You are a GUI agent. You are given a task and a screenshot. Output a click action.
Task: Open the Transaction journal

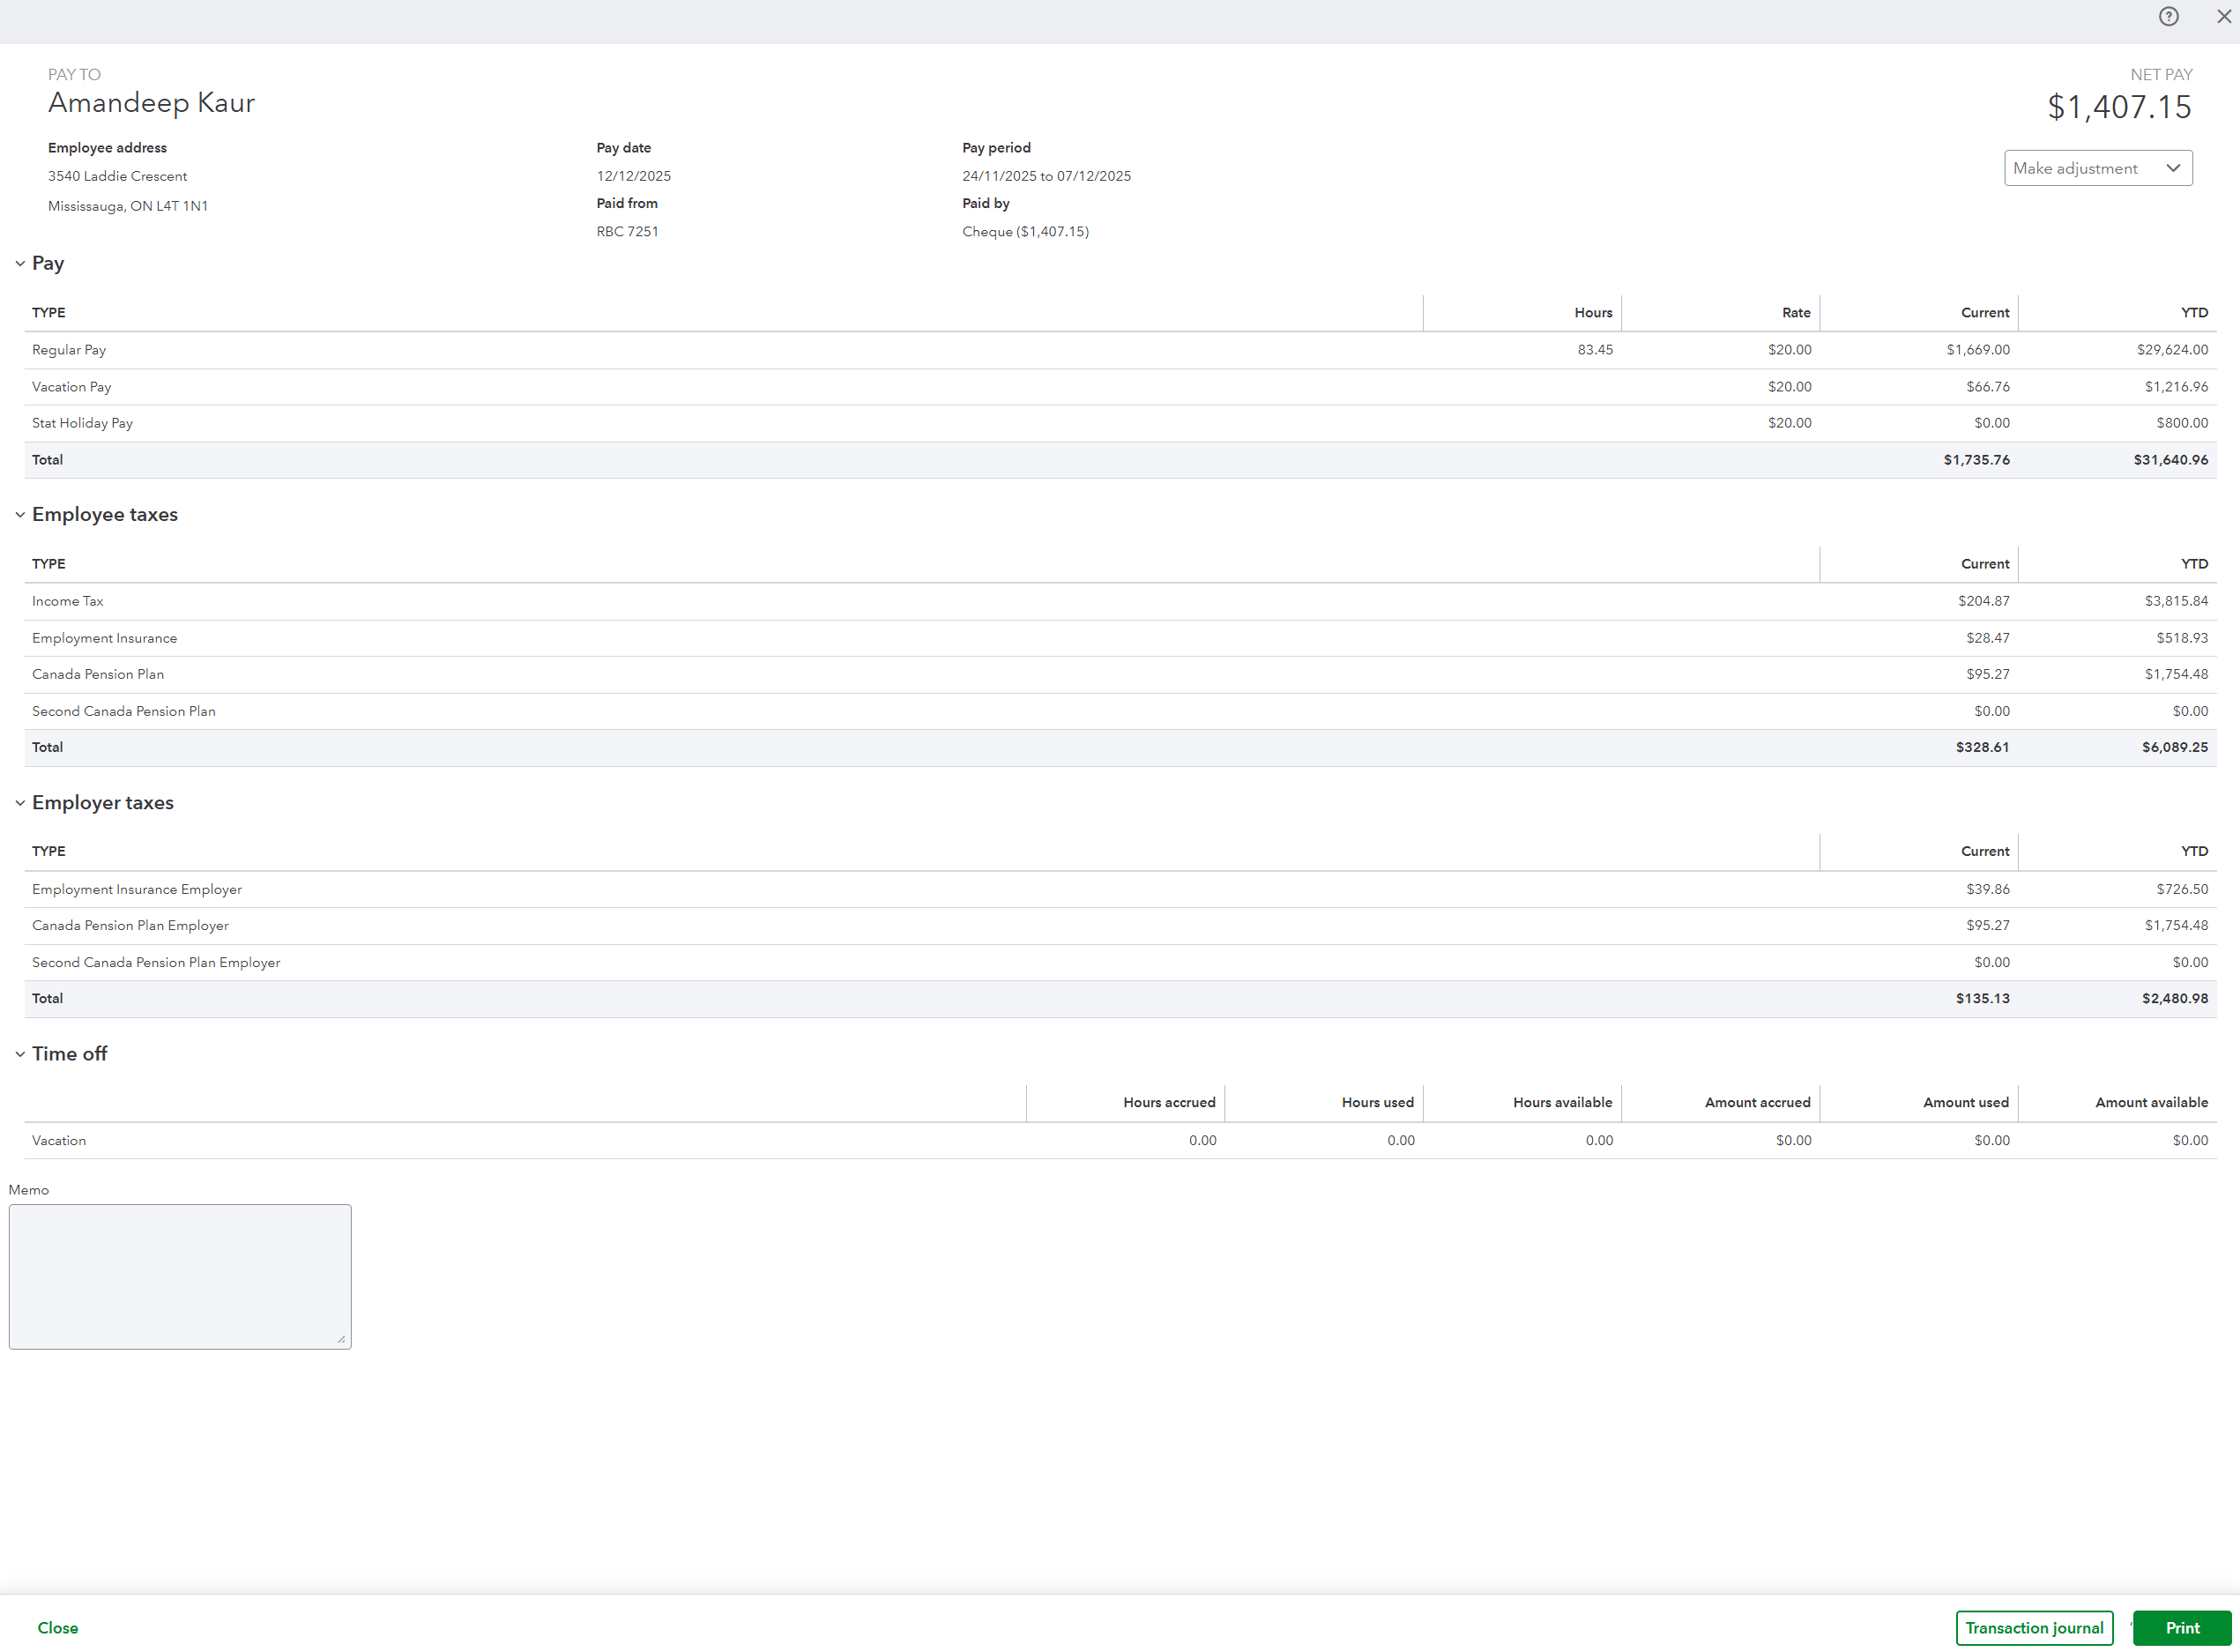coord(2033,1628)
